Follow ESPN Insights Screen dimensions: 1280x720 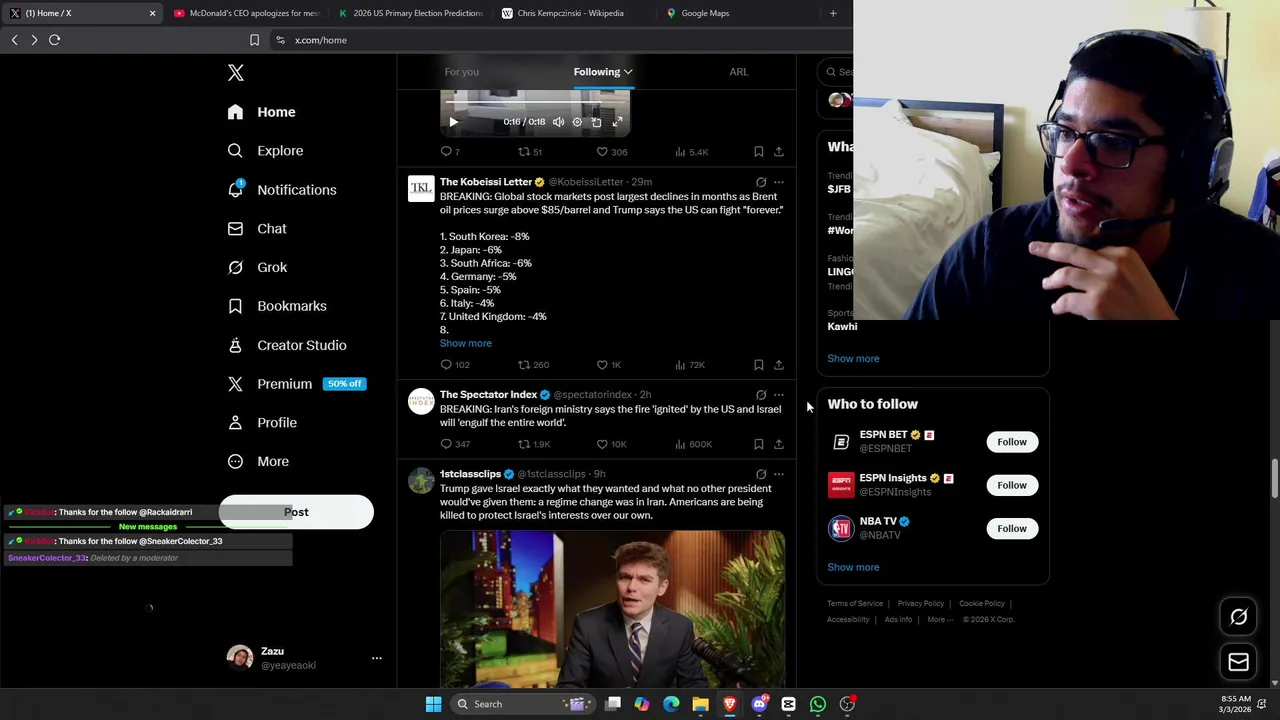tap(1012, 485)
